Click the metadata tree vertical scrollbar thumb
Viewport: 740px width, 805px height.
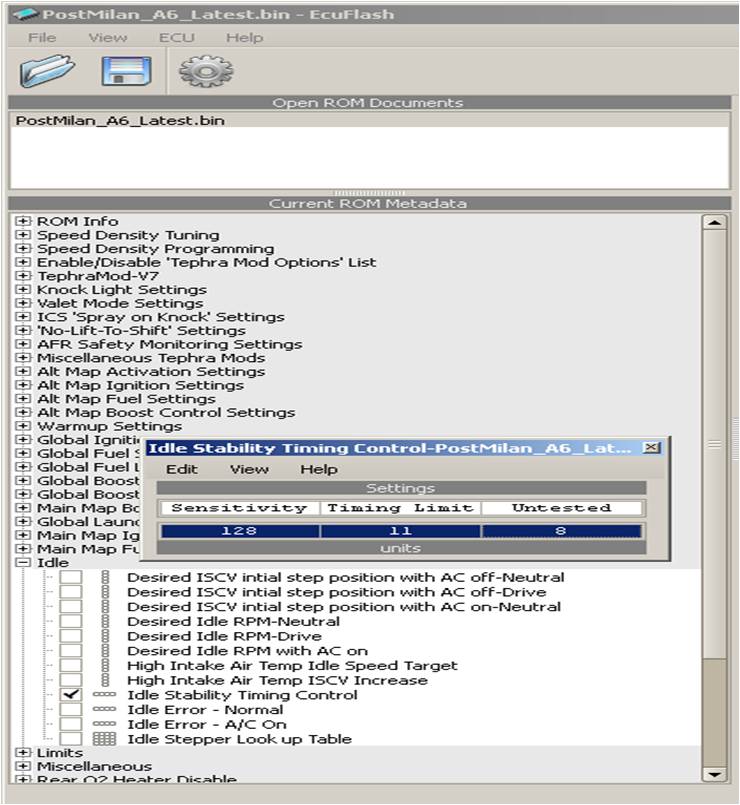[714, 444]
